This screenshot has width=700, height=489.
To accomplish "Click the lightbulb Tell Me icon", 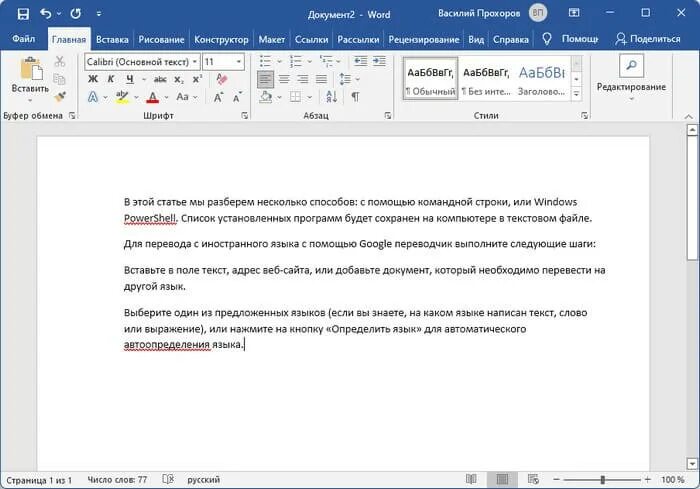I will [546, 39].
